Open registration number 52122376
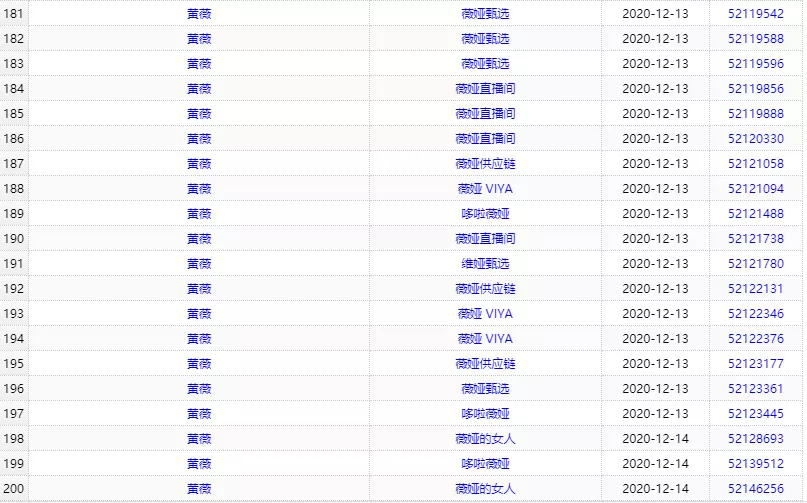Screen dimensions: 807x503 [756, 339]
